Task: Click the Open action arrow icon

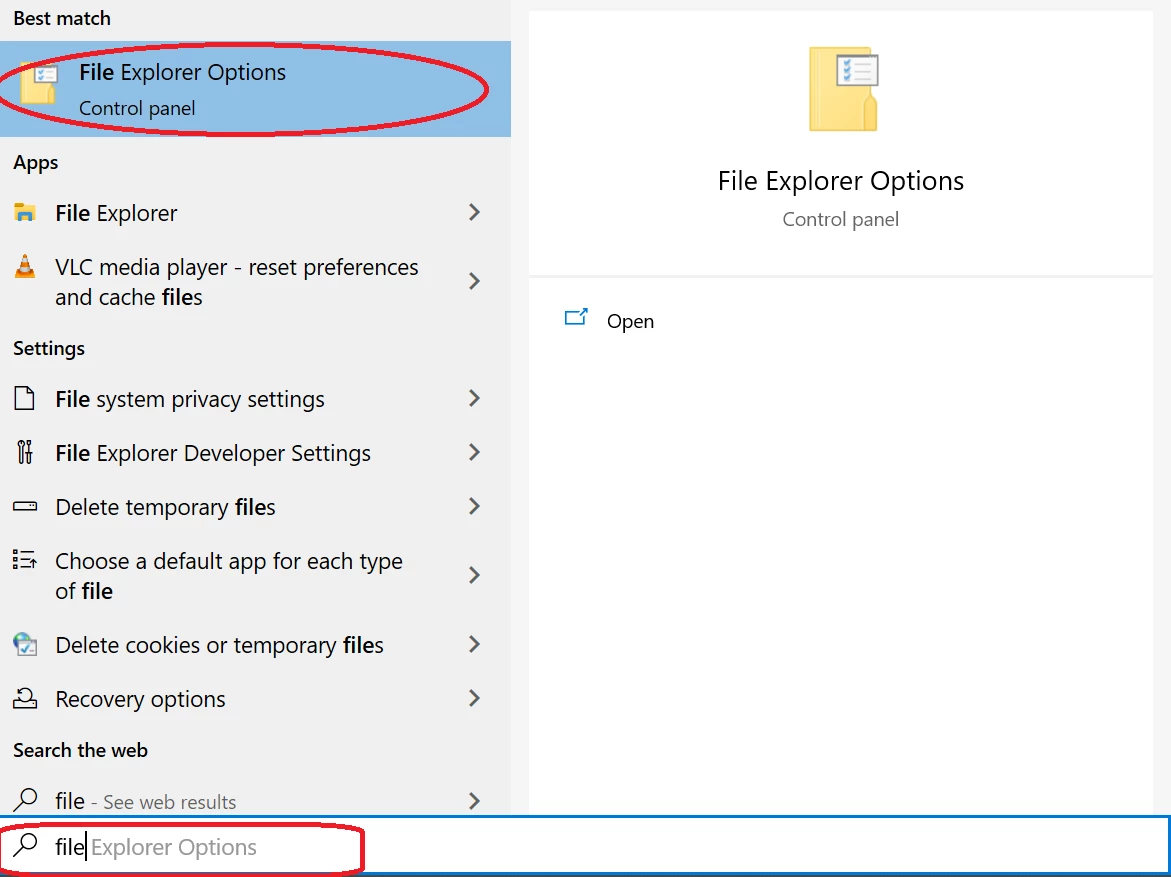Action: click(576, 317)
